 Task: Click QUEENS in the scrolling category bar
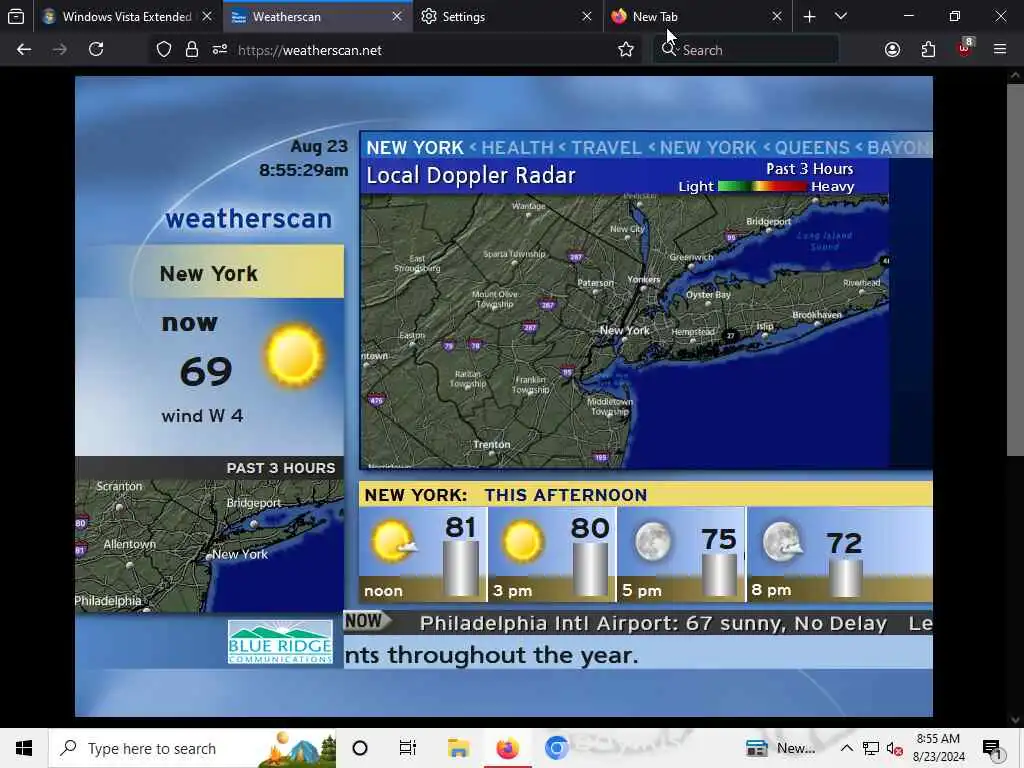(x=812, y=148)
